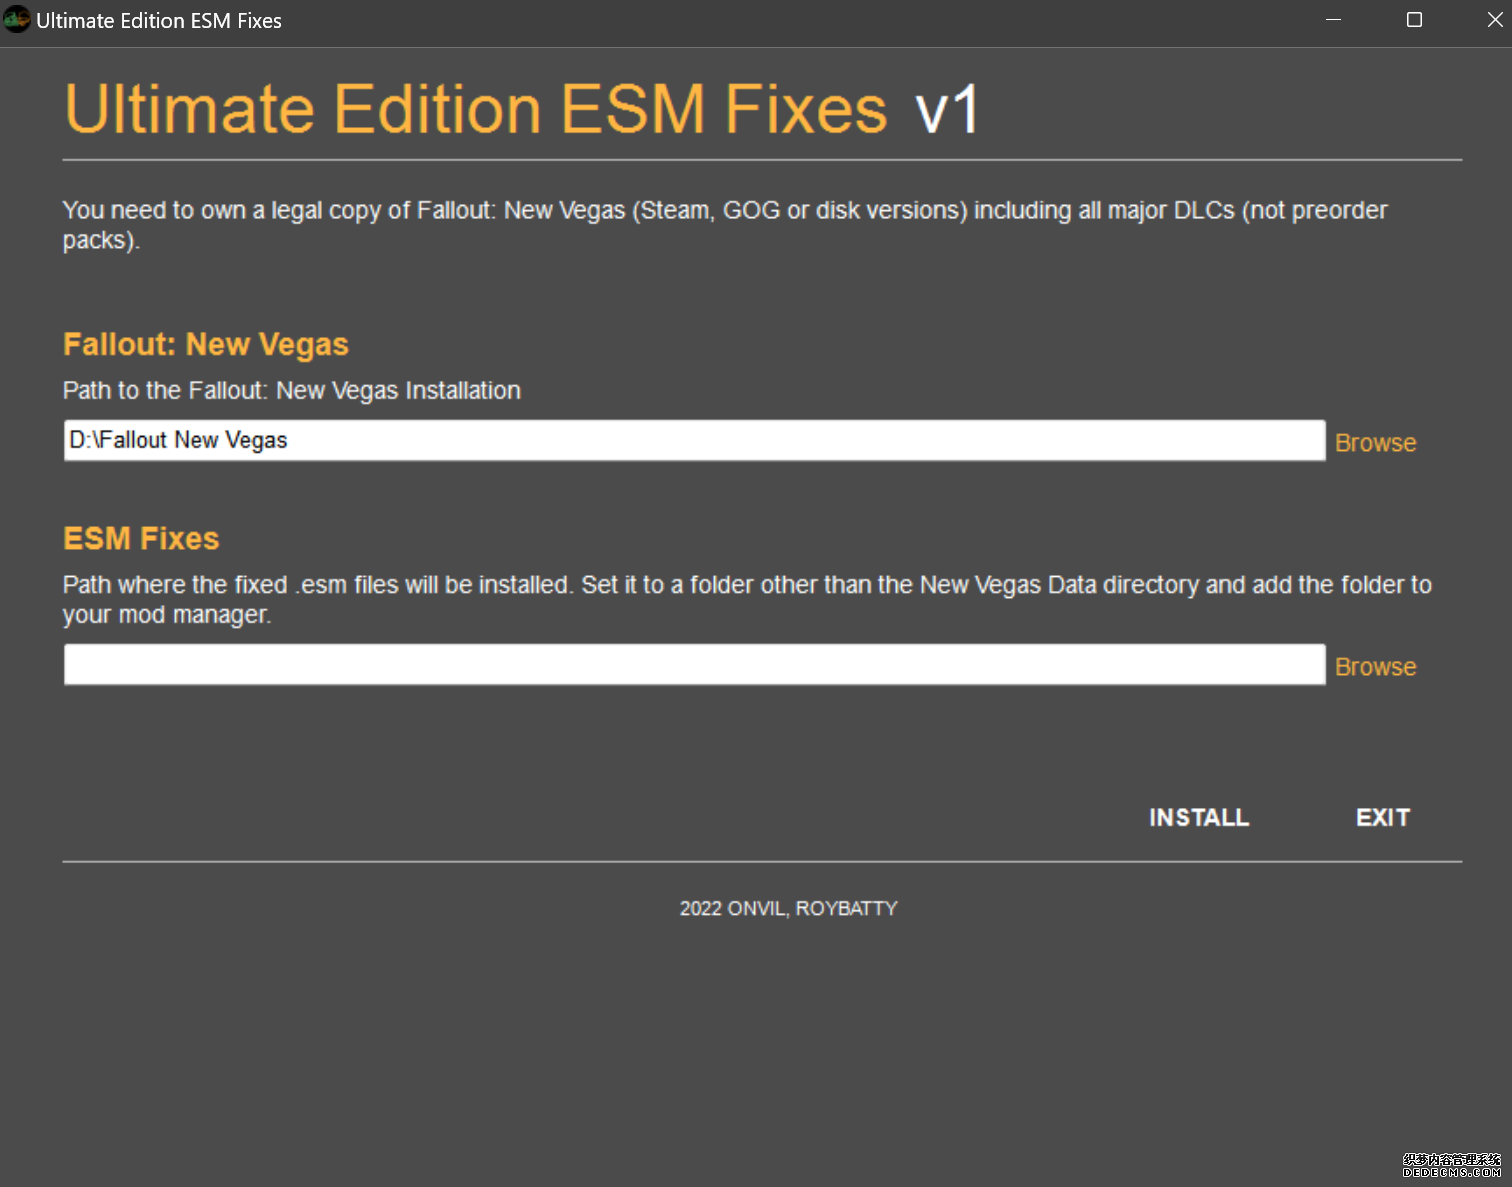Browse for the ESM Fixes output folder
1512x1187 pixels.
tap(1375, 667)
